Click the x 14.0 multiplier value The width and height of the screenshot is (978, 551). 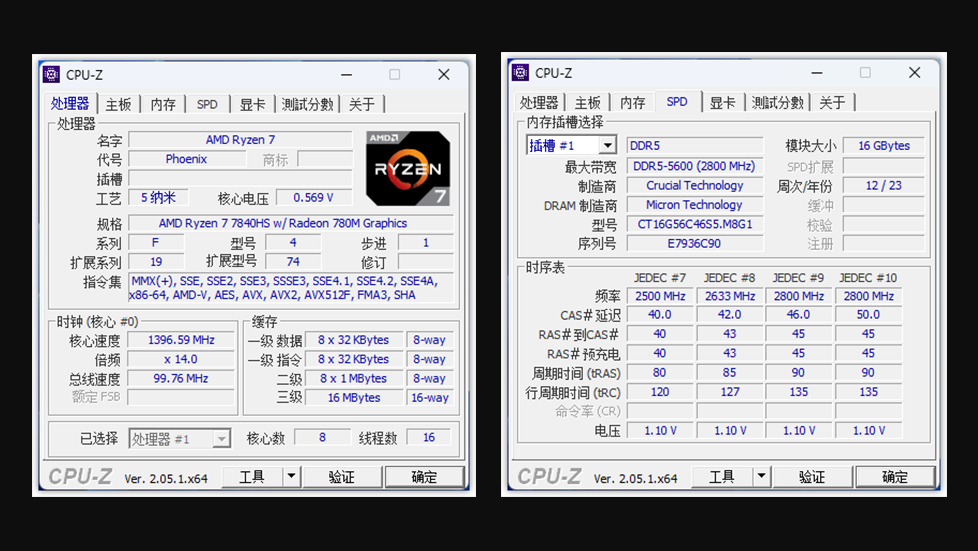pos(181,359)
